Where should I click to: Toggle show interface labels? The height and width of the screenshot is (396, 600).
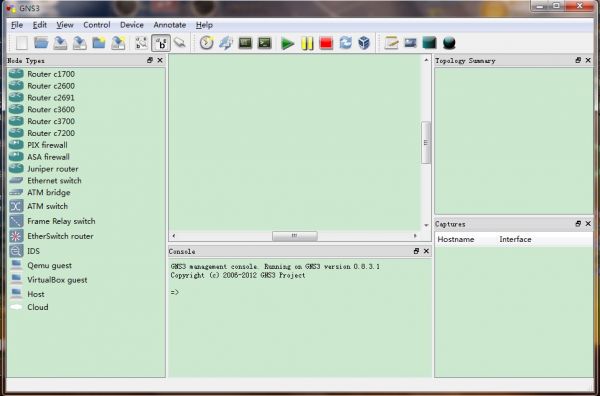click(141, 43)
